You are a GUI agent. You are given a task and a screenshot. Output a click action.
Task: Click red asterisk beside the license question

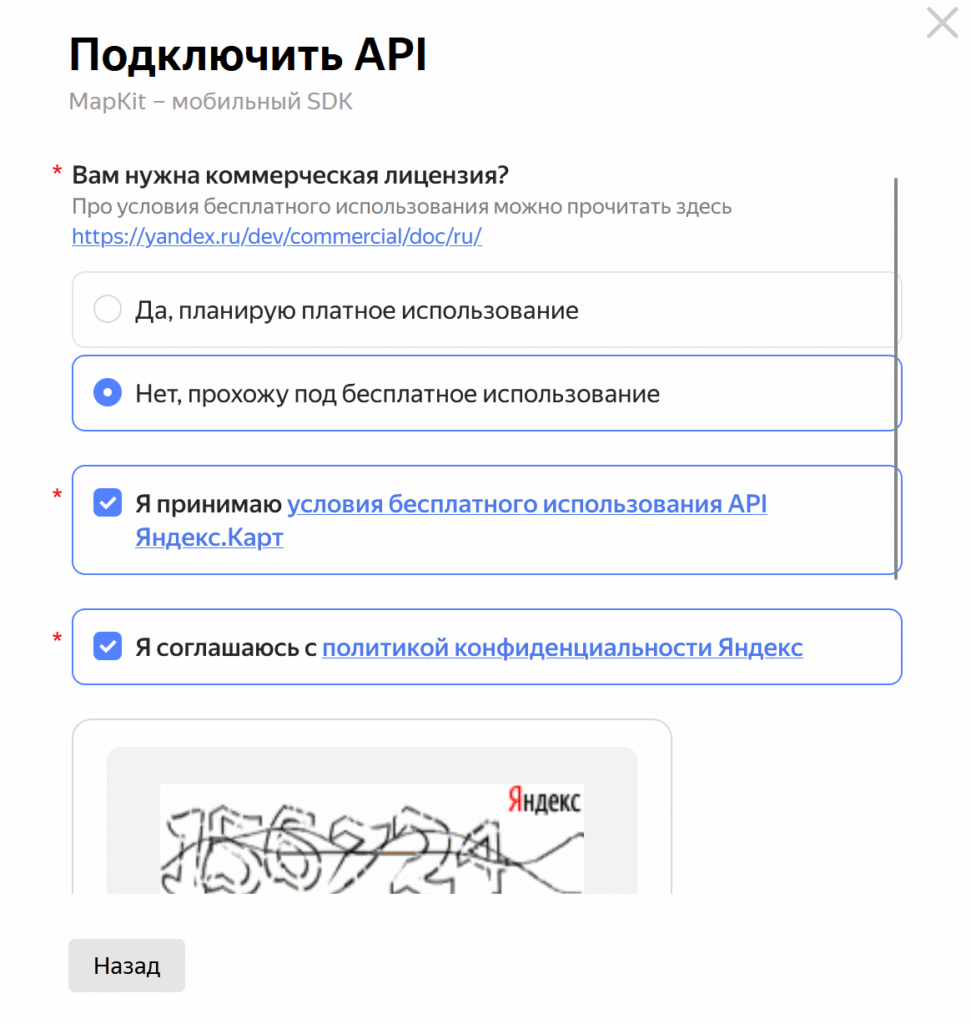pyautogui.click(x=57, y=173)
